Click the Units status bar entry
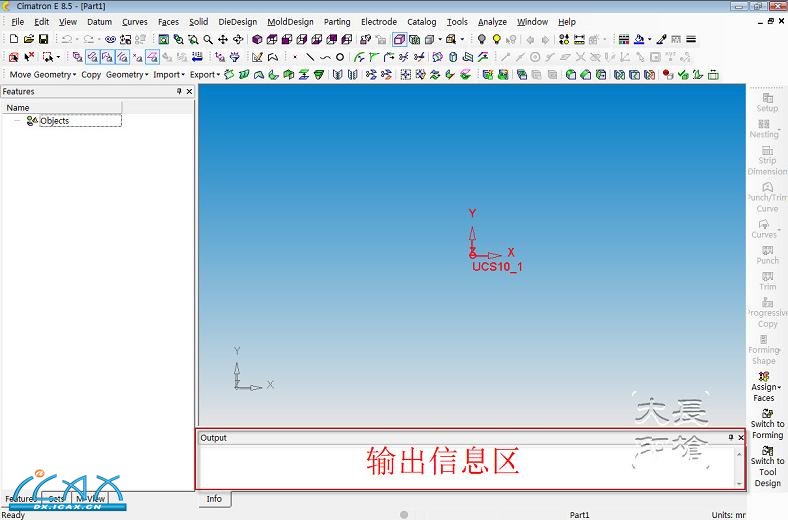 pyautogui.click(x=729, y=514)
